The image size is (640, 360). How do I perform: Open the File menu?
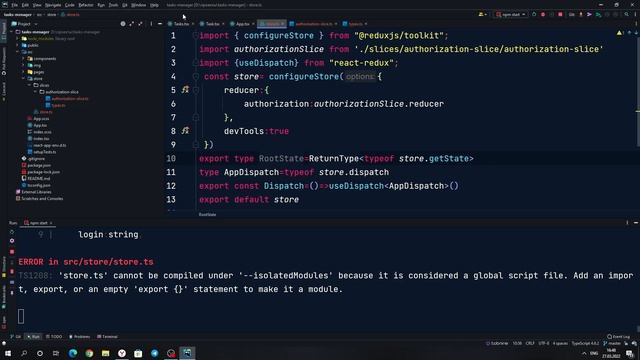pyautogui.click(x=15, y=5)
